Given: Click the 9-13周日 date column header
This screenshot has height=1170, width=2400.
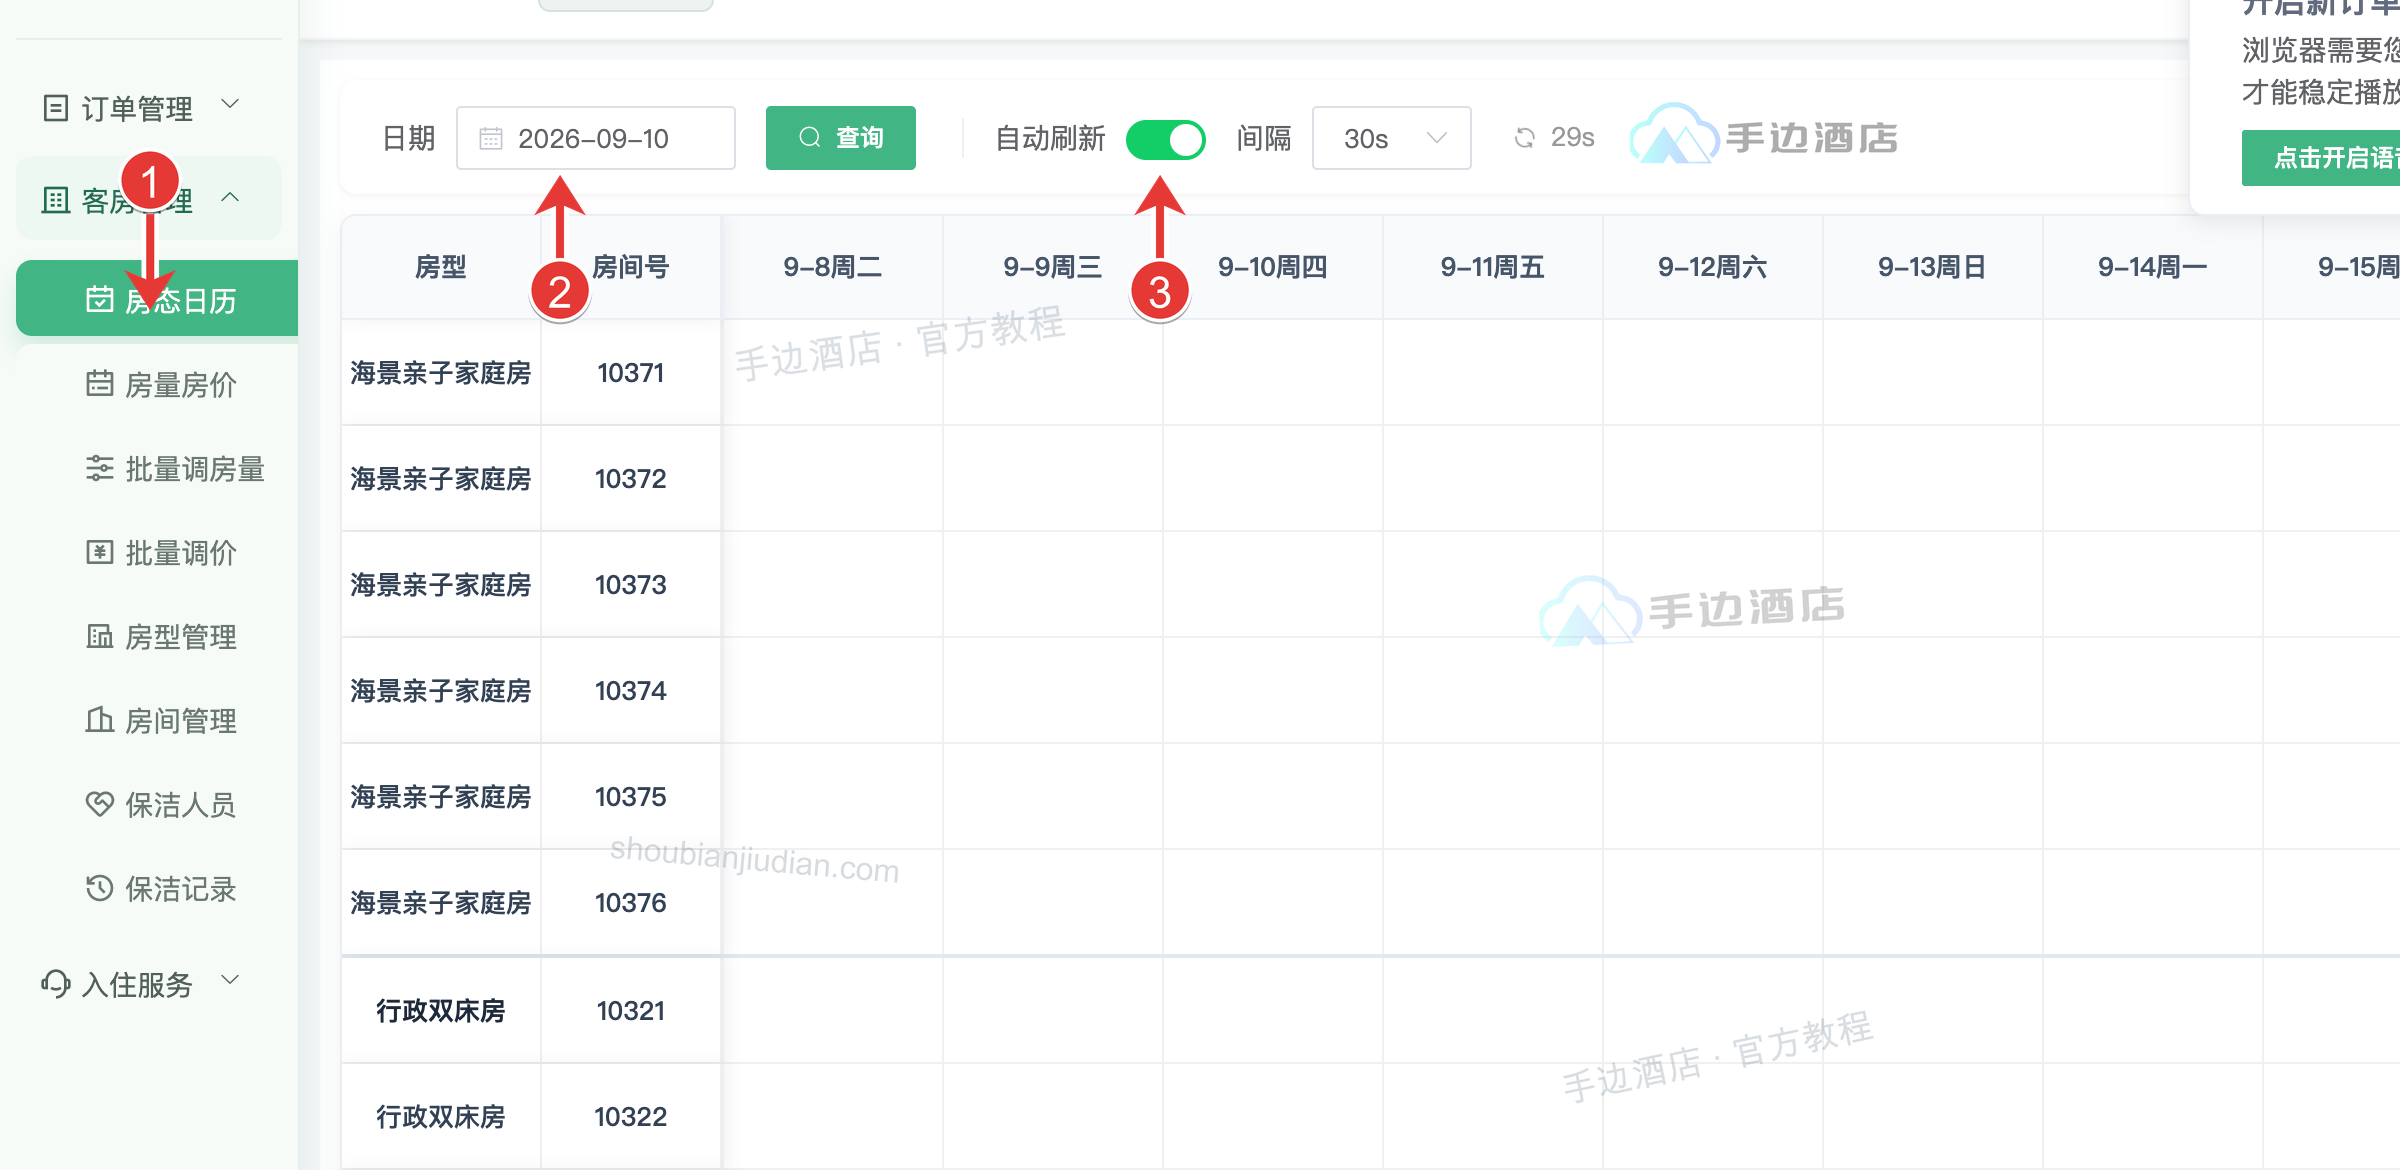Looking at the screenshot, I should click(1933, 267).
